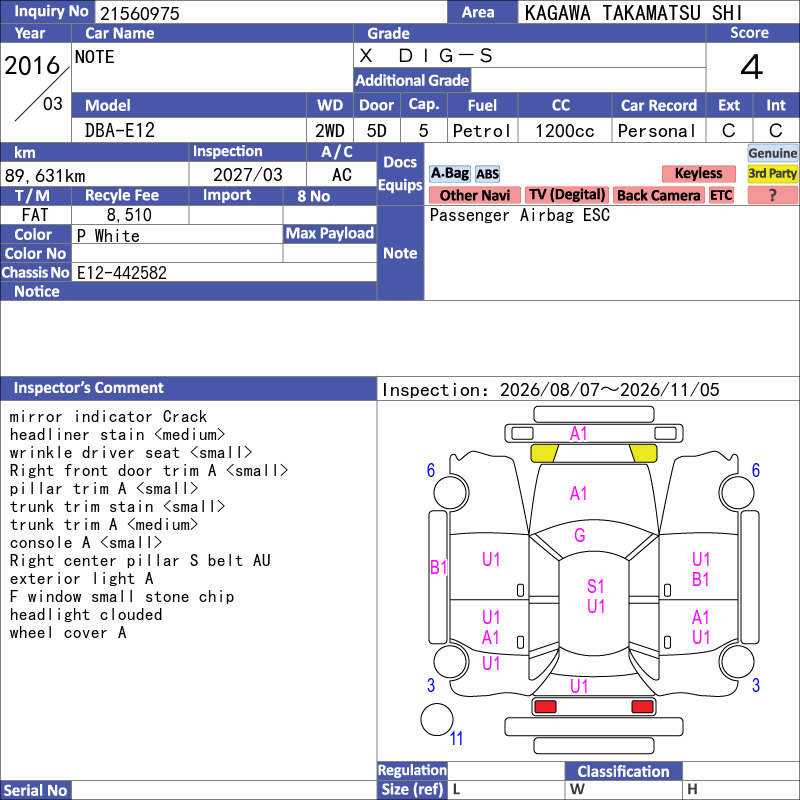
Task: Click the left yellow headlight in diagram
Action: click(x=544, y=453)
